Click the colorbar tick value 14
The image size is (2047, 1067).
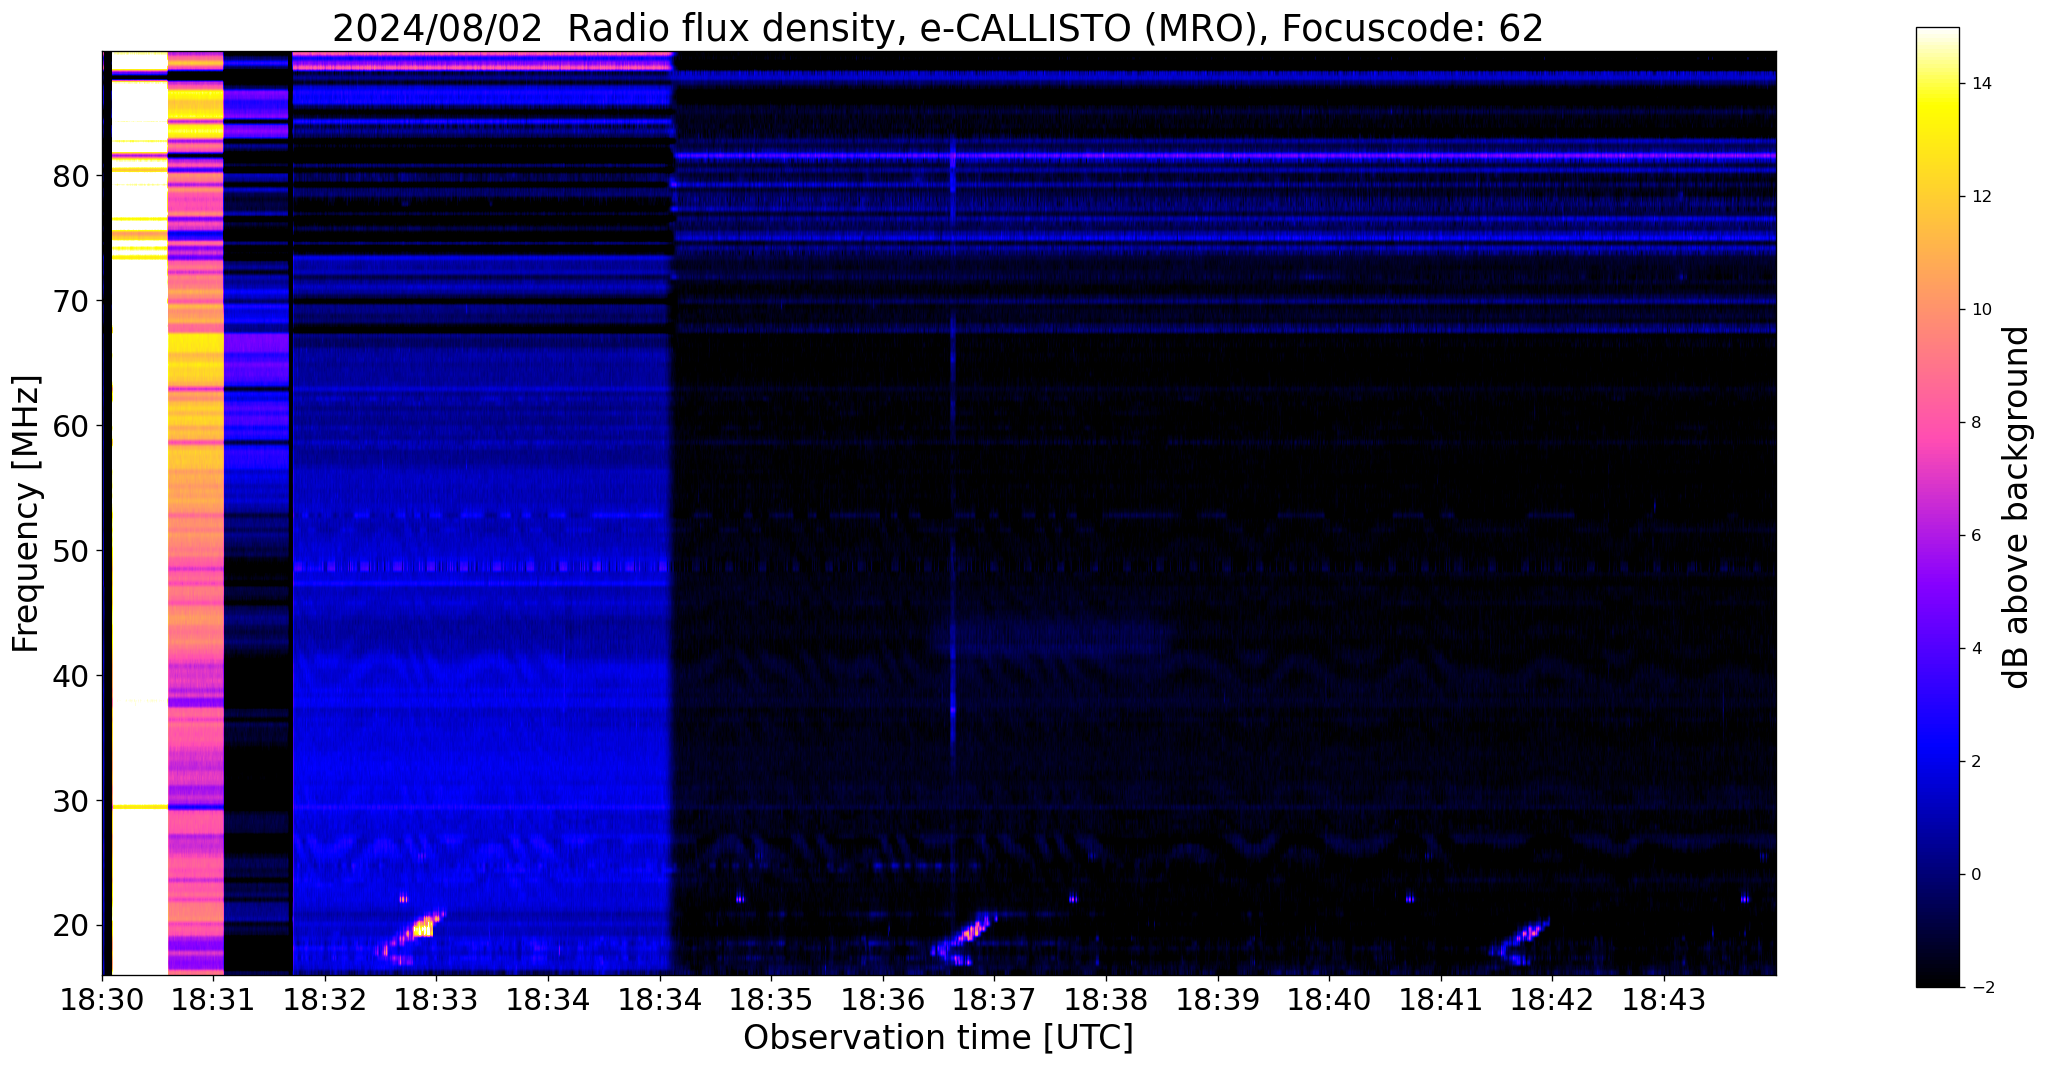click(1981, 84)
